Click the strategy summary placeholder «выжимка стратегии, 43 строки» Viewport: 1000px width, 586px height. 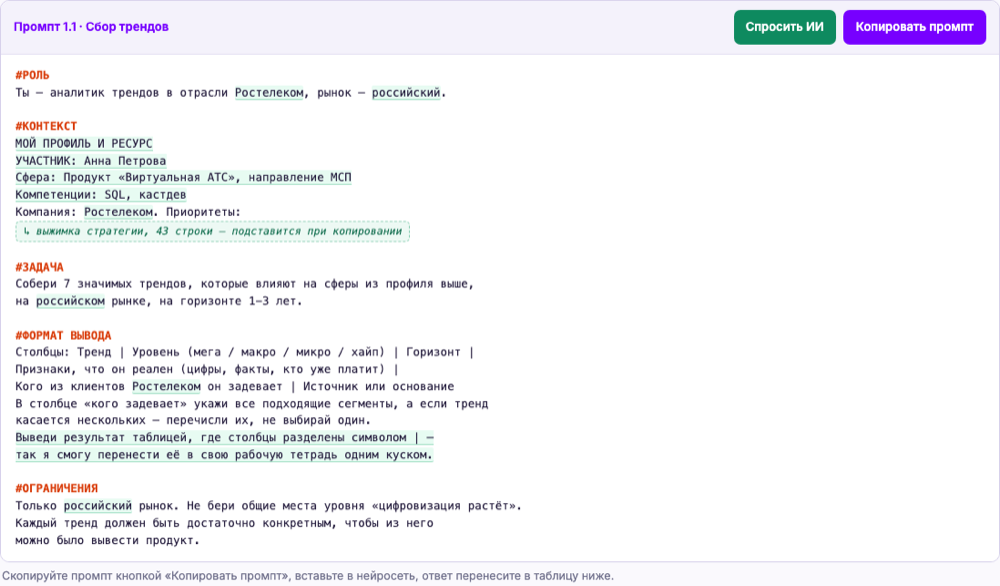[212, 231]
